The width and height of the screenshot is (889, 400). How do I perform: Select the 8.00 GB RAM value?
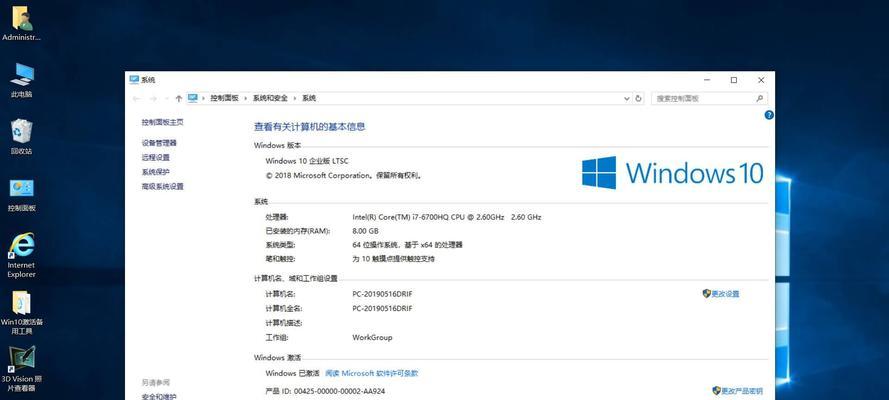(365, 231)
